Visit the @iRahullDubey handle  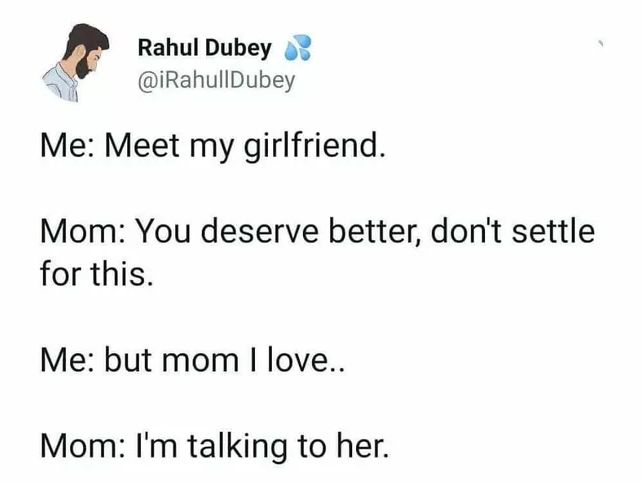[217, 80]
